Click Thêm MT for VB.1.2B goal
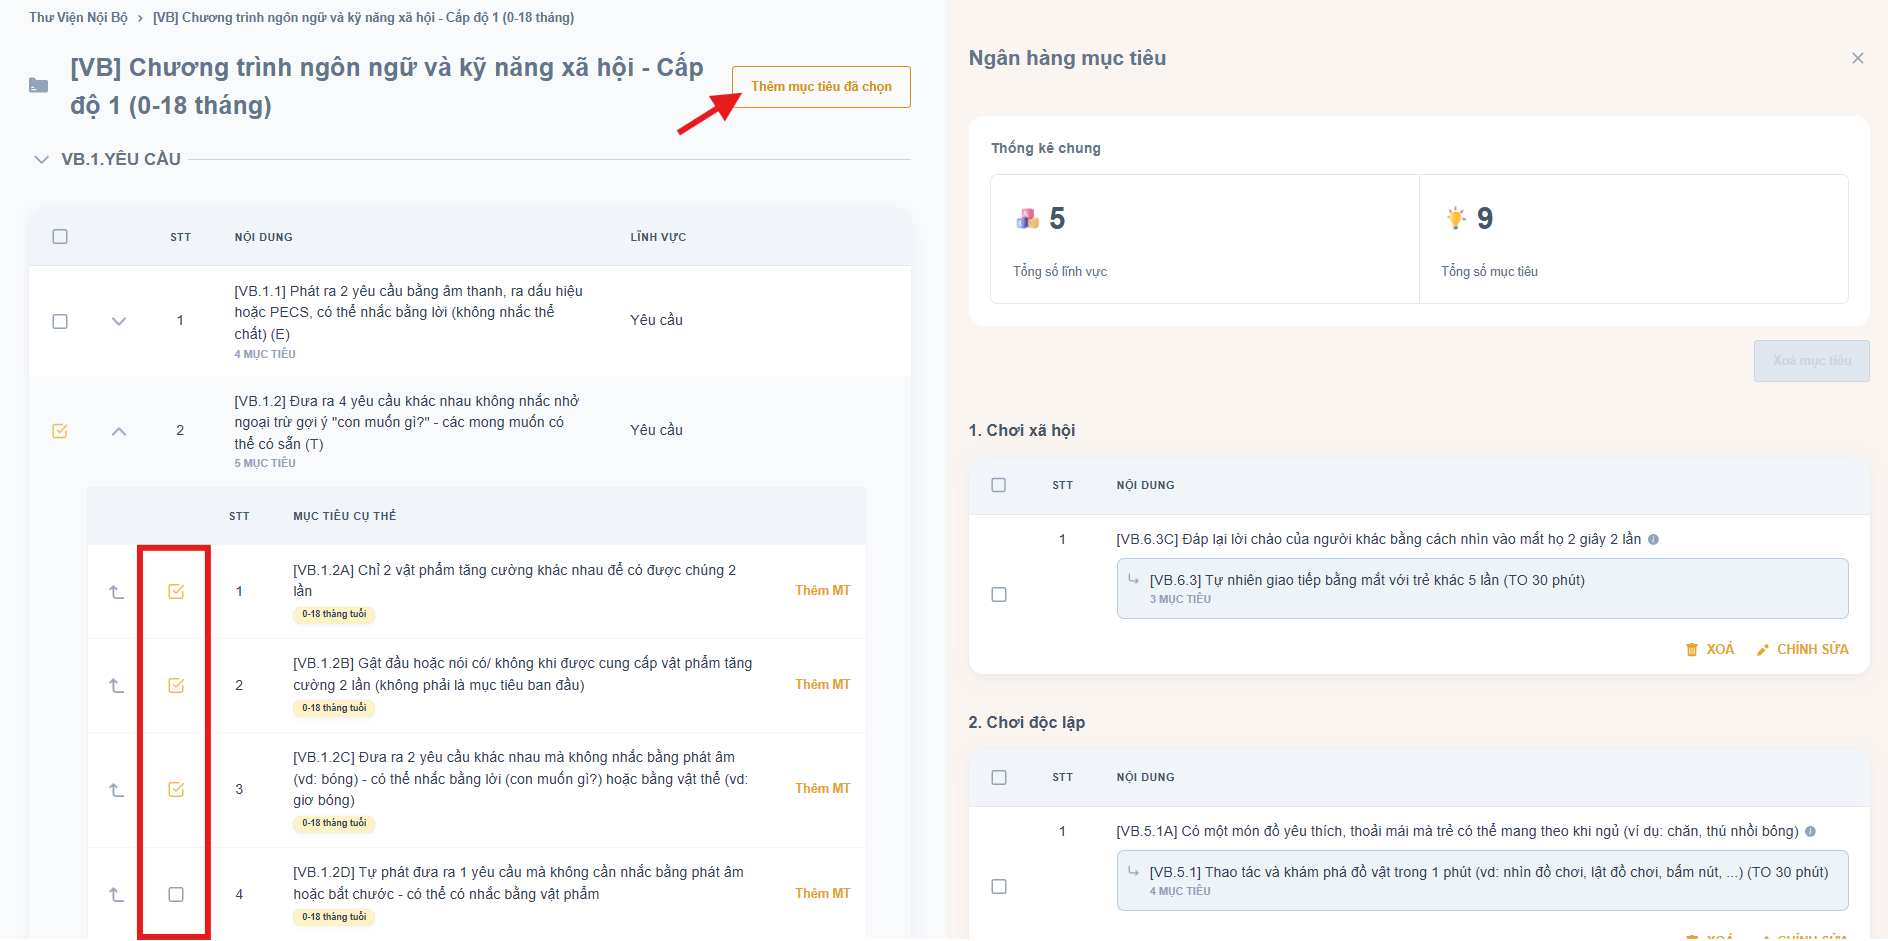The image size is (1888, 941). click(822, 685)
